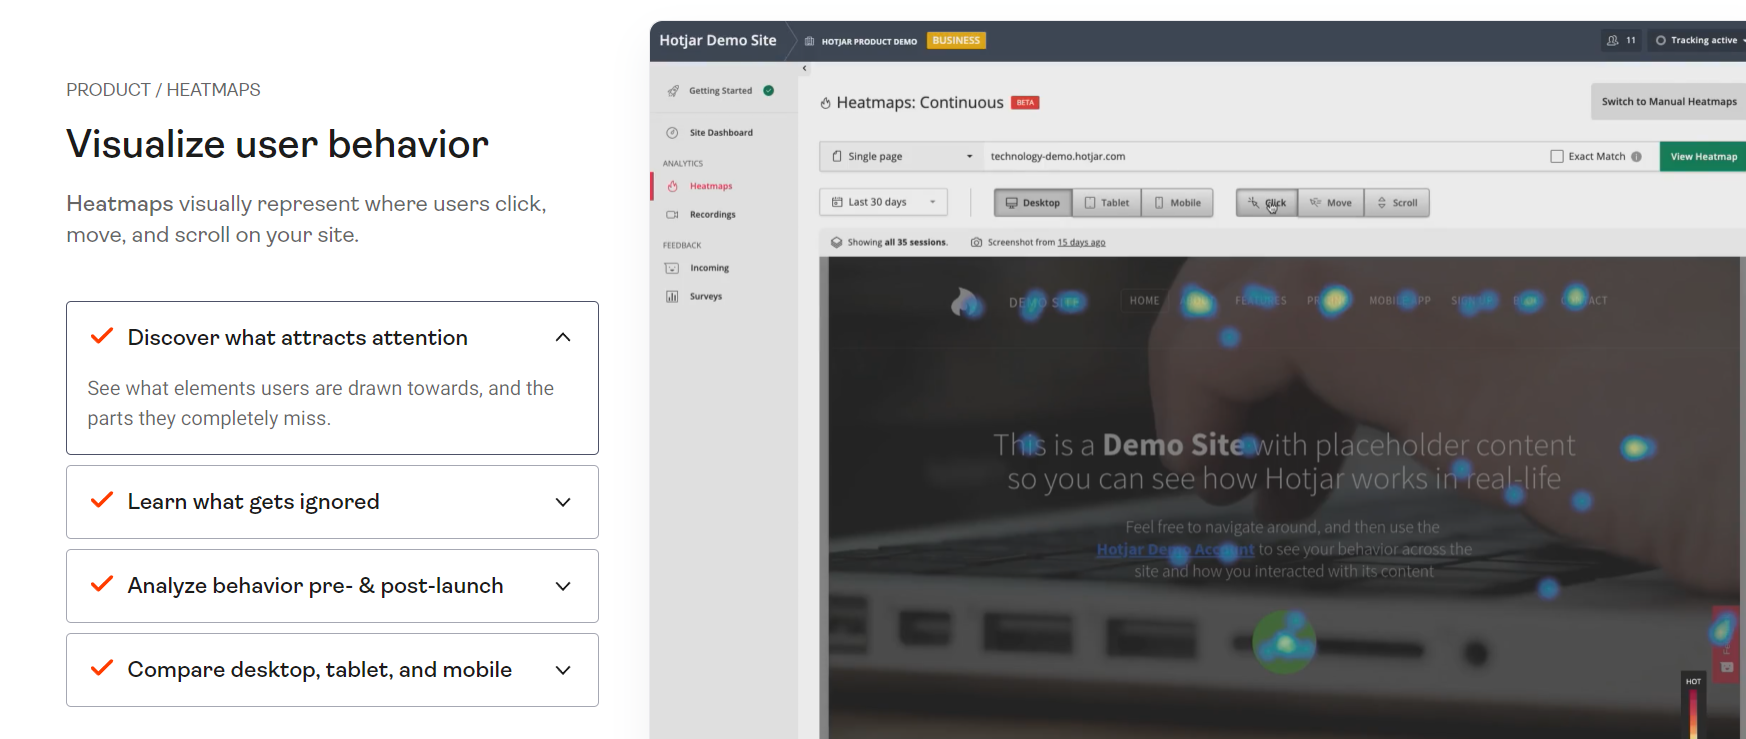Viewport: 1746px width, 739px height.
Task: Click the Hotjar Demo Account link
Action: point(1175,549)
